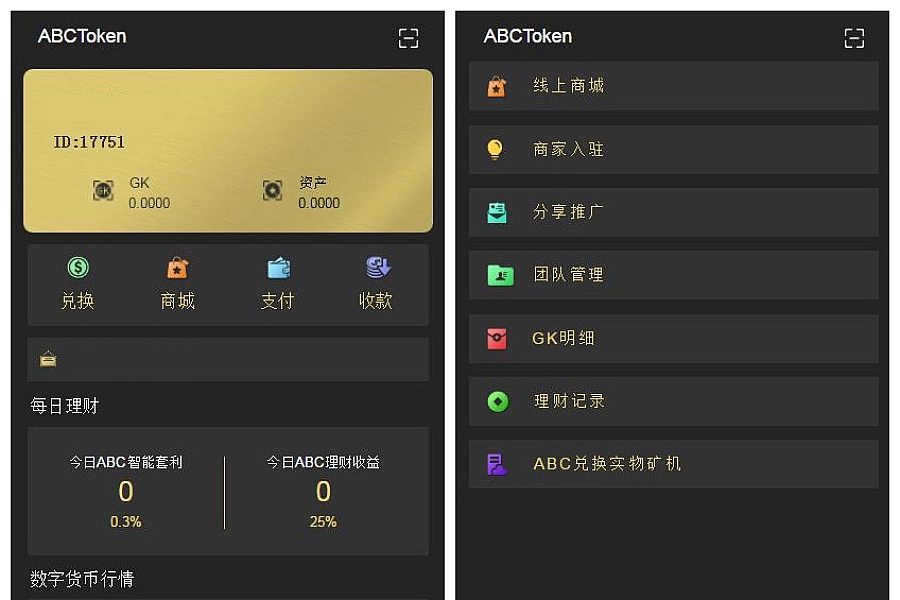This screenshot has height=600, width=900.
Task: Select ABC兑换实物矿机 menu item
Action: coord(673,464)
